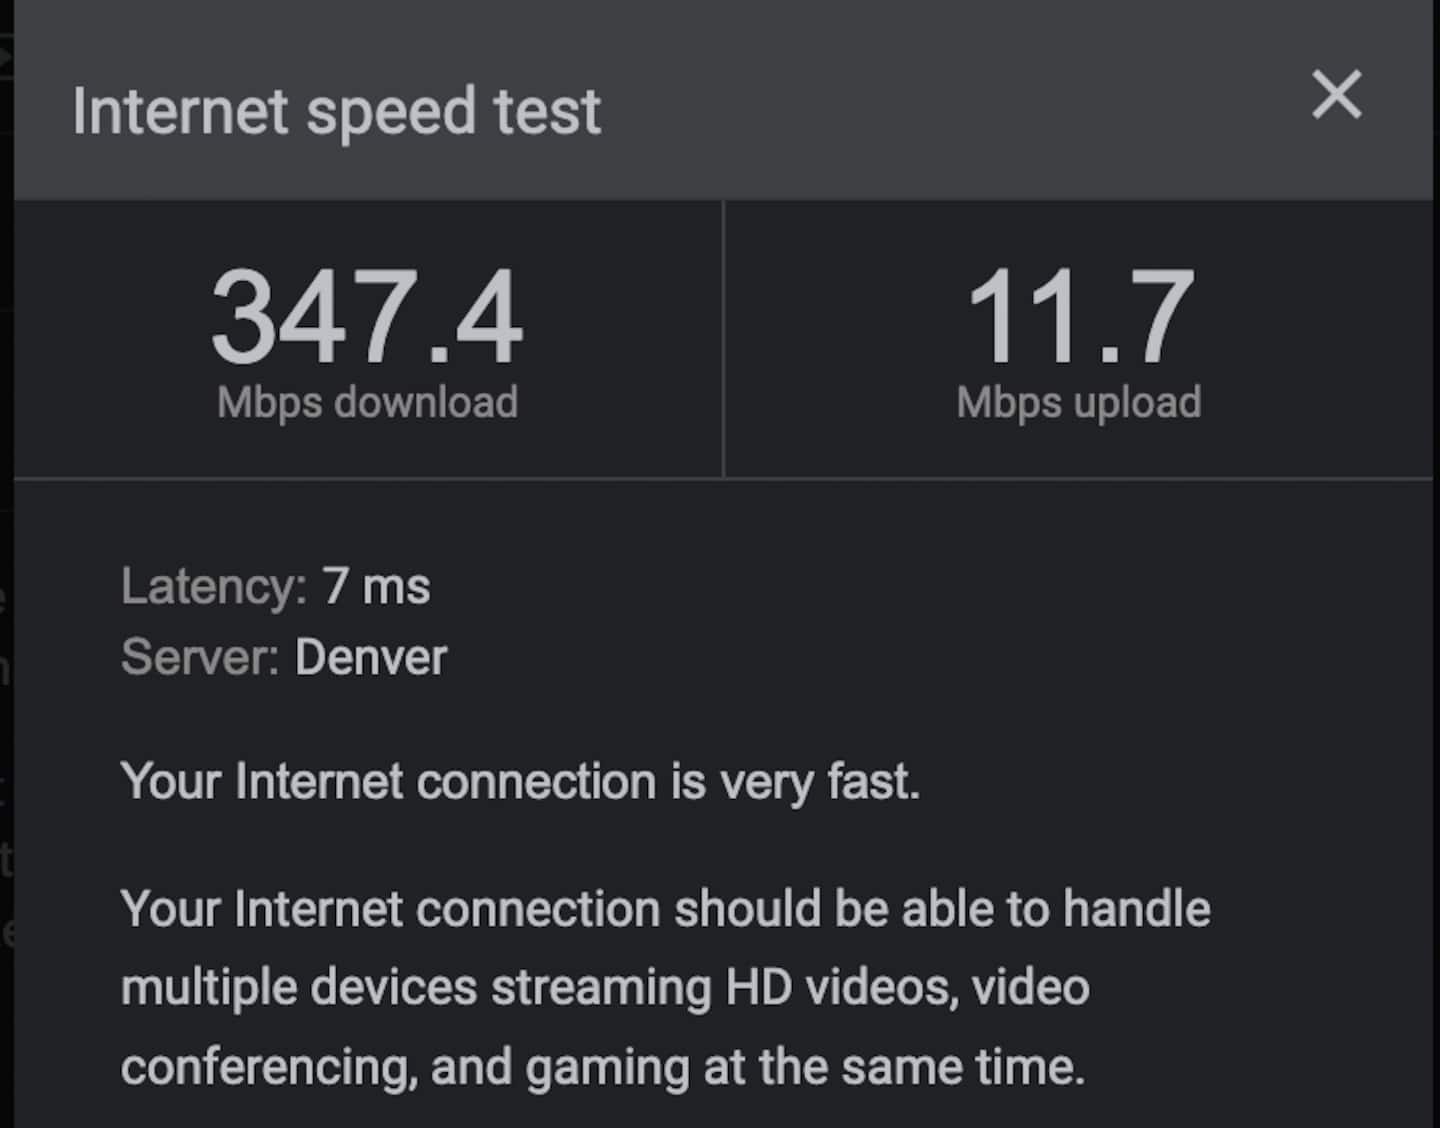Click the word "gaming" in the description
Image resolution: width=1440 pixels, height=1128 pixels.
[x=607, y=1067]
